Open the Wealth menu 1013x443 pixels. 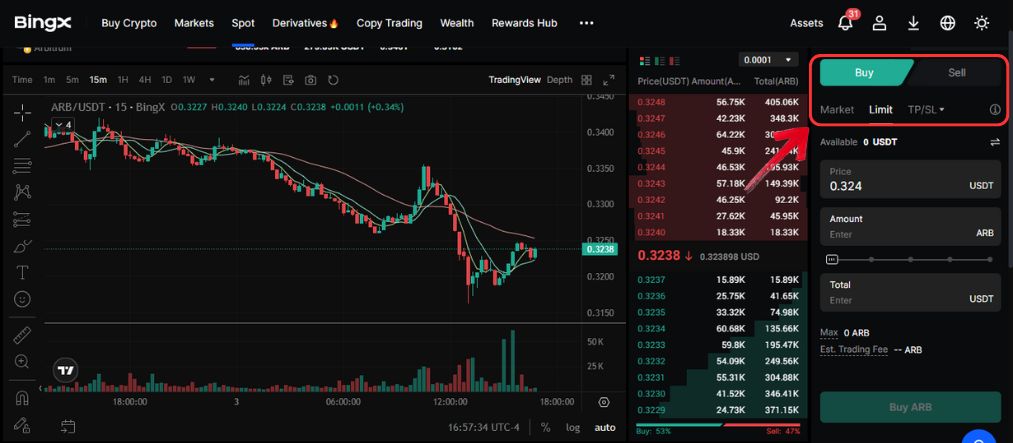pos(457,23)
